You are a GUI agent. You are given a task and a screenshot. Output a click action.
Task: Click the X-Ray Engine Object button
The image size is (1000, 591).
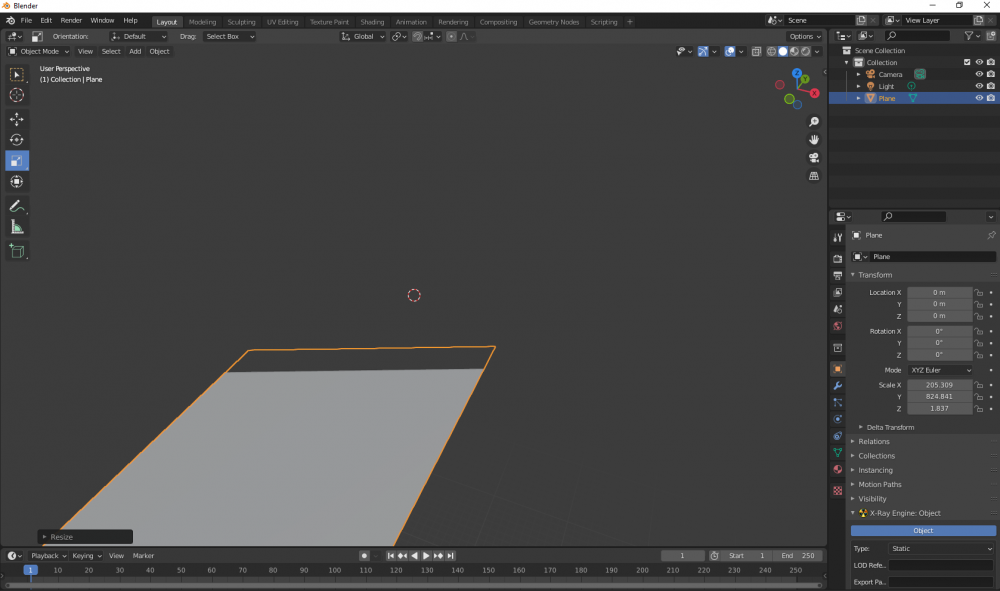click(923, 530)
